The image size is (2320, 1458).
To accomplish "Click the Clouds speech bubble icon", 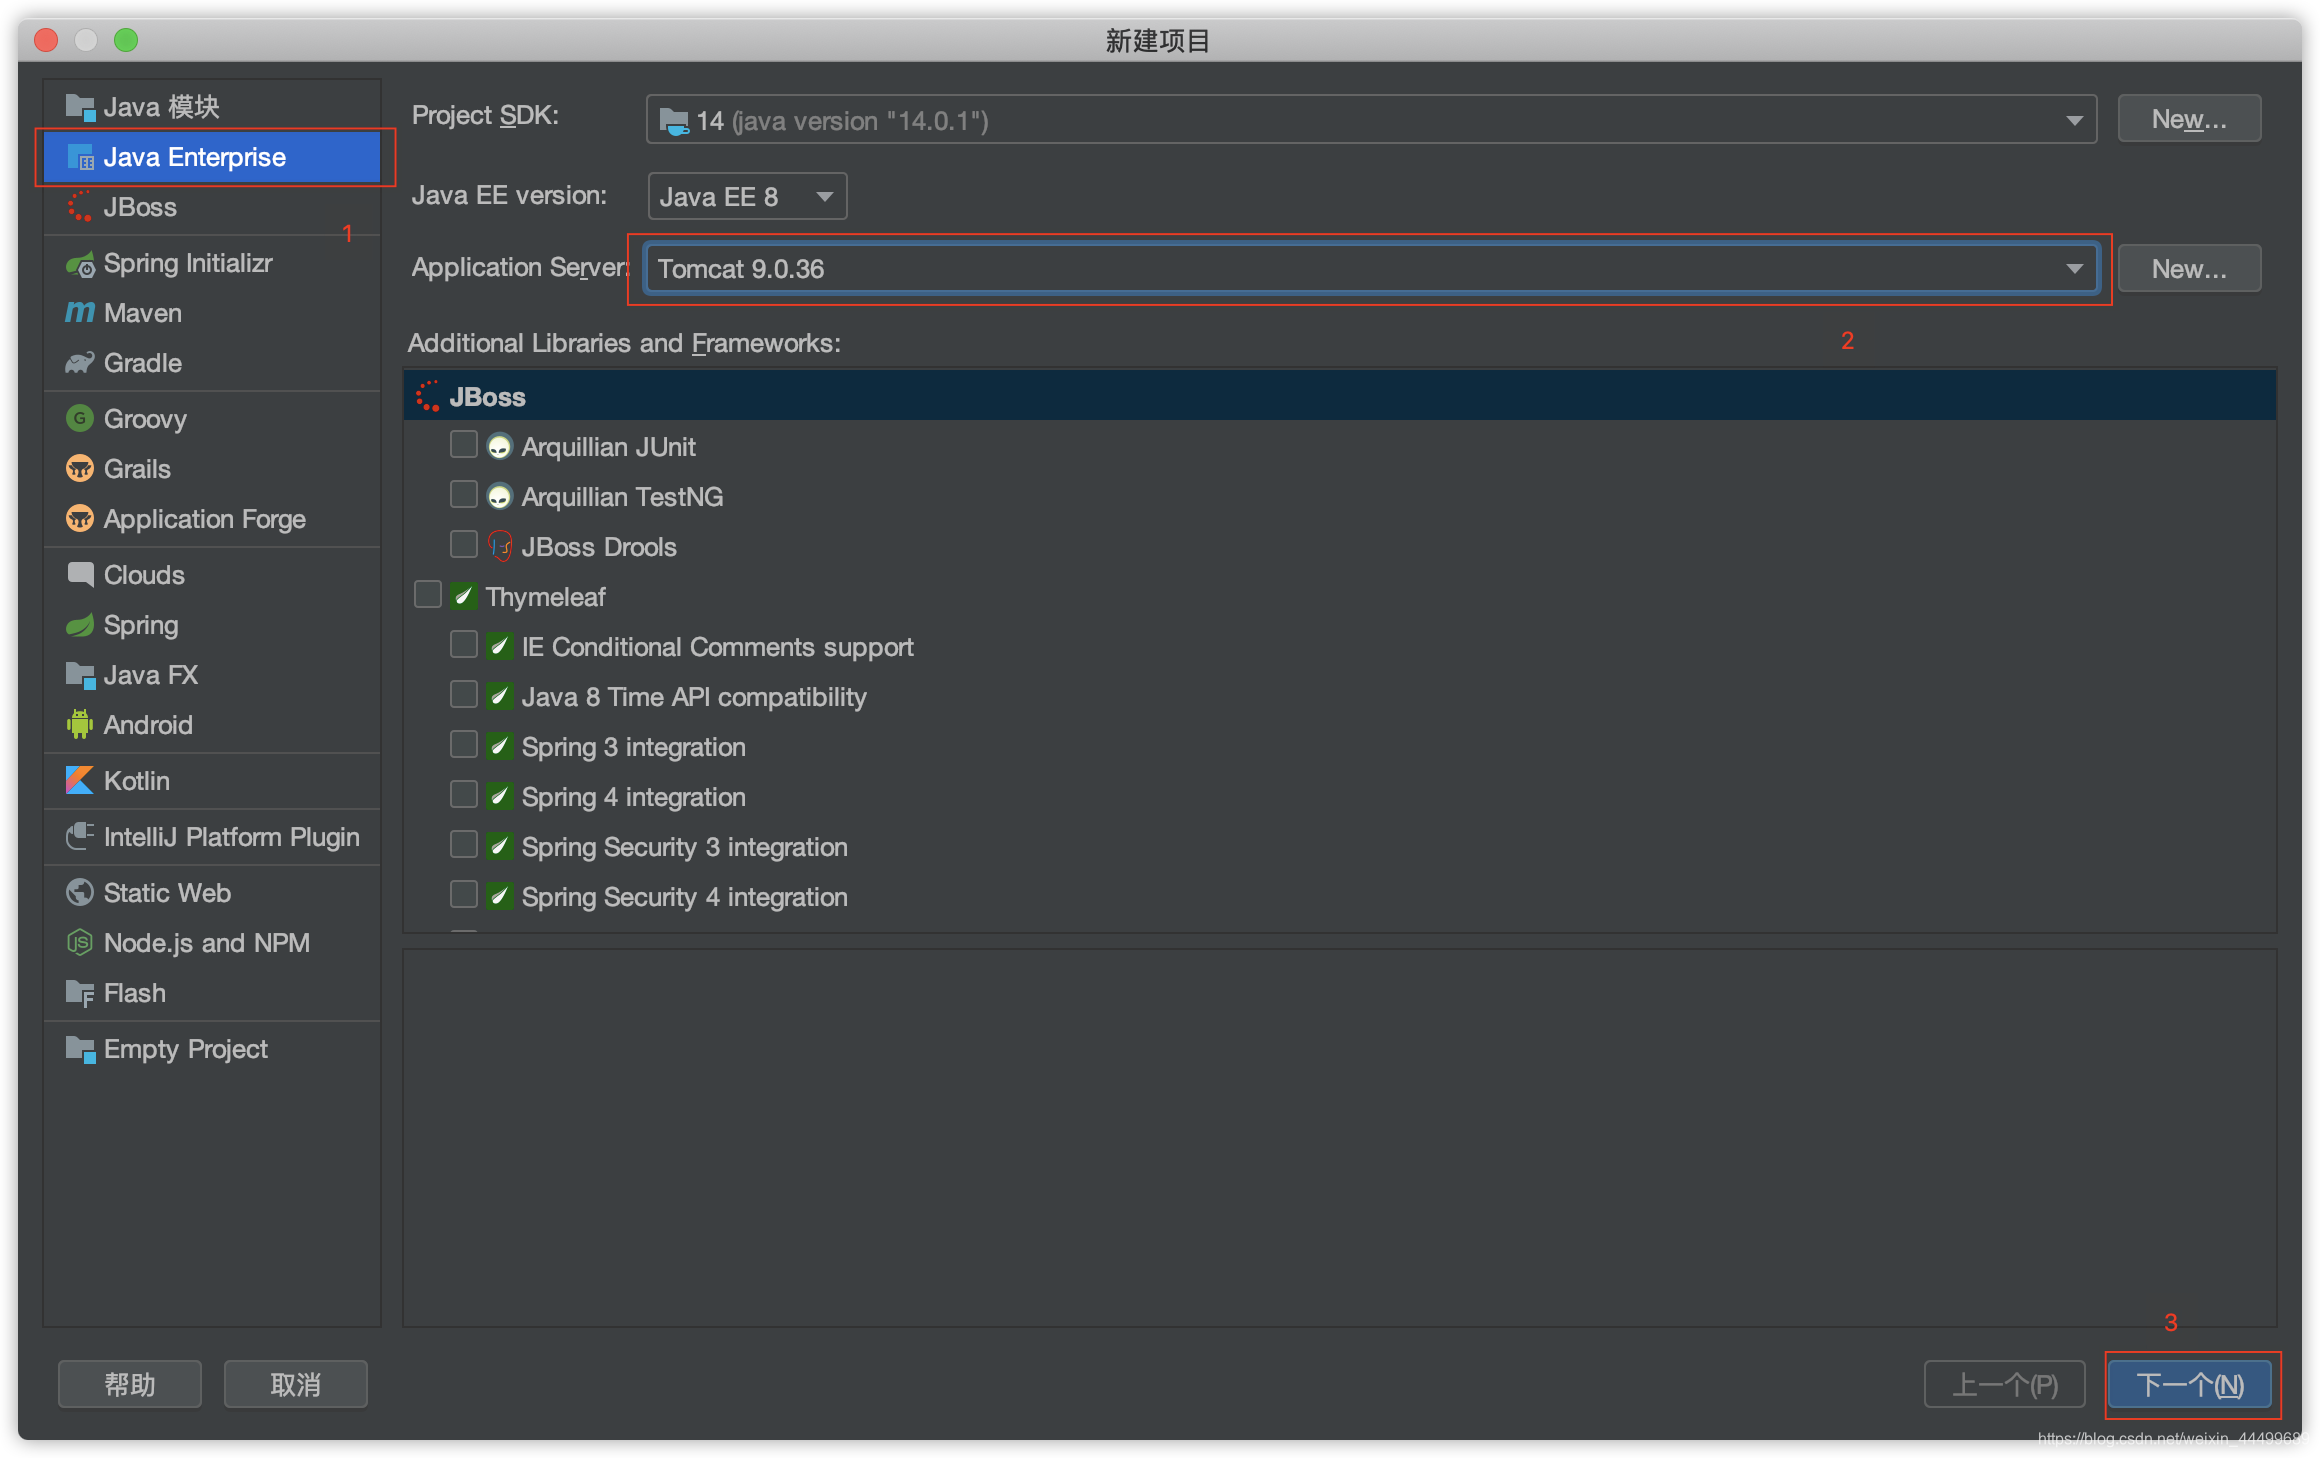I will coord(80,575).
